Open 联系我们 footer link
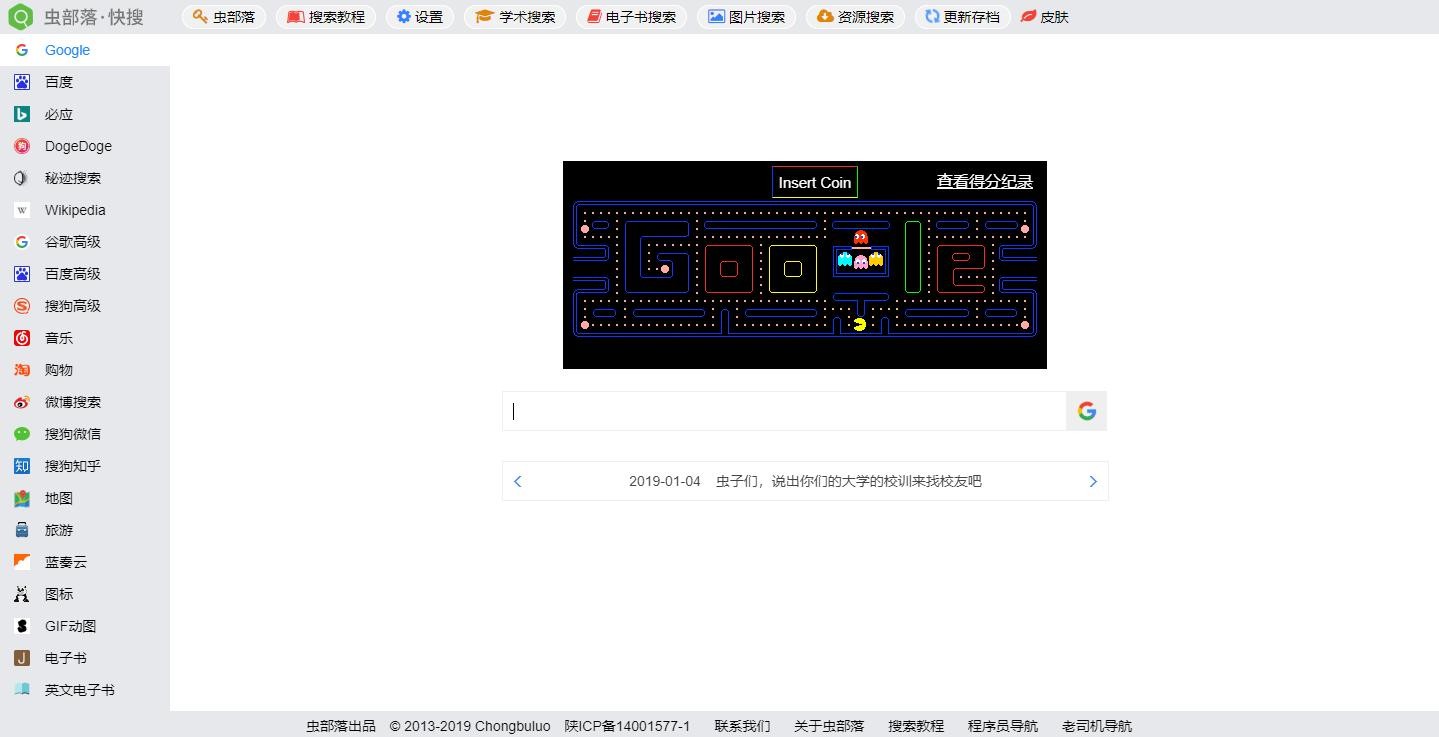 point(742,726)
